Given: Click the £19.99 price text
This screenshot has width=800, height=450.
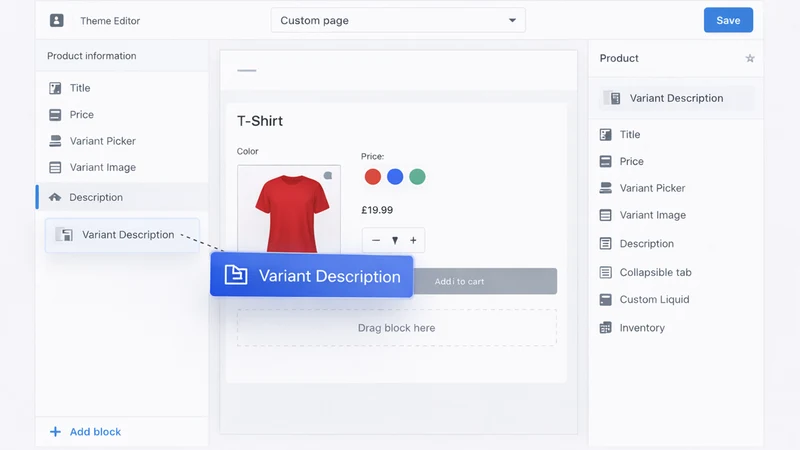Looking at the screenshot, I should [x=377, y=210].
